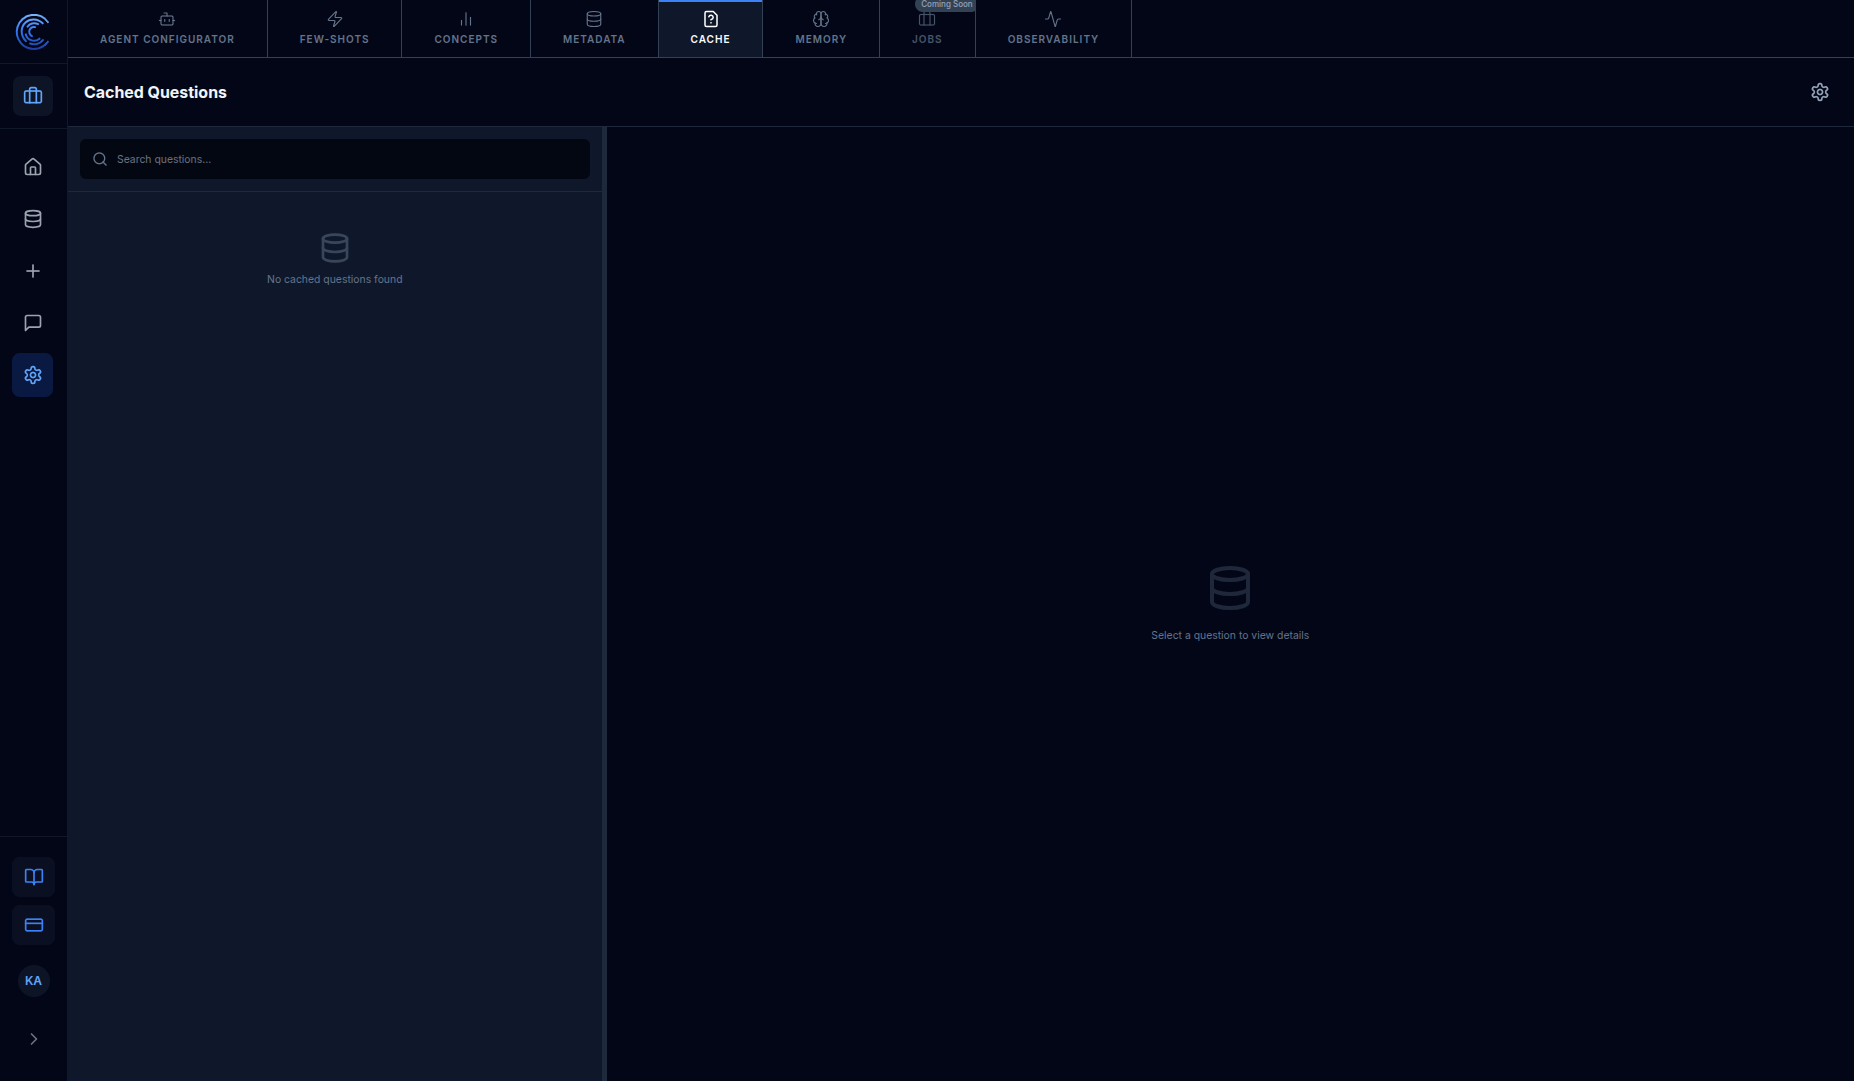
Task: Open the billing card icon
Action: (x=34, y=925)
